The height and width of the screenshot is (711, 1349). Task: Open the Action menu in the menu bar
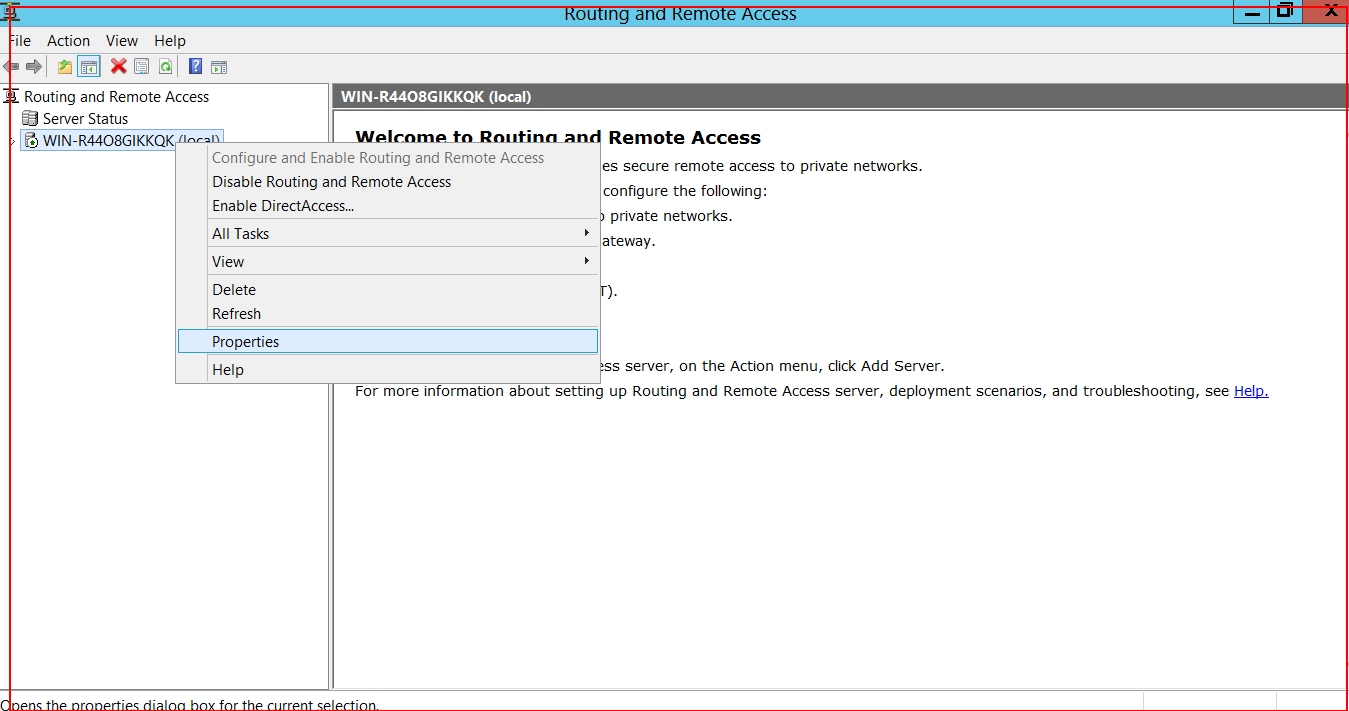click(x=68, y=41)
